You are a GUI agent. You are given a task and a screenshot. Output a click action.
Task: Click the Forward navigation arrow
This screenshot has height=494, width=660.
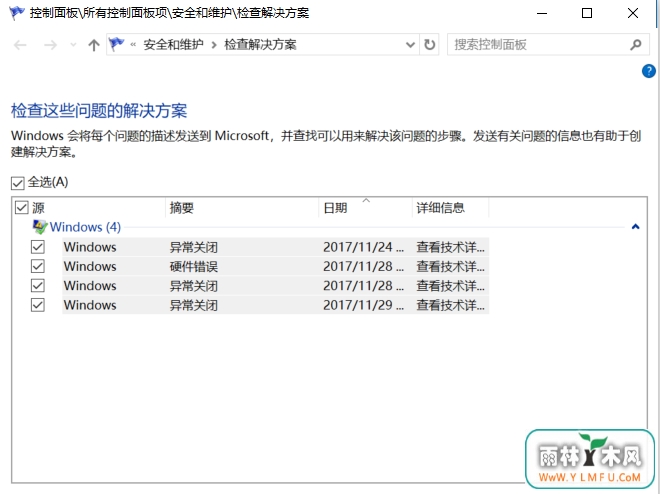(x=50, y=45)
